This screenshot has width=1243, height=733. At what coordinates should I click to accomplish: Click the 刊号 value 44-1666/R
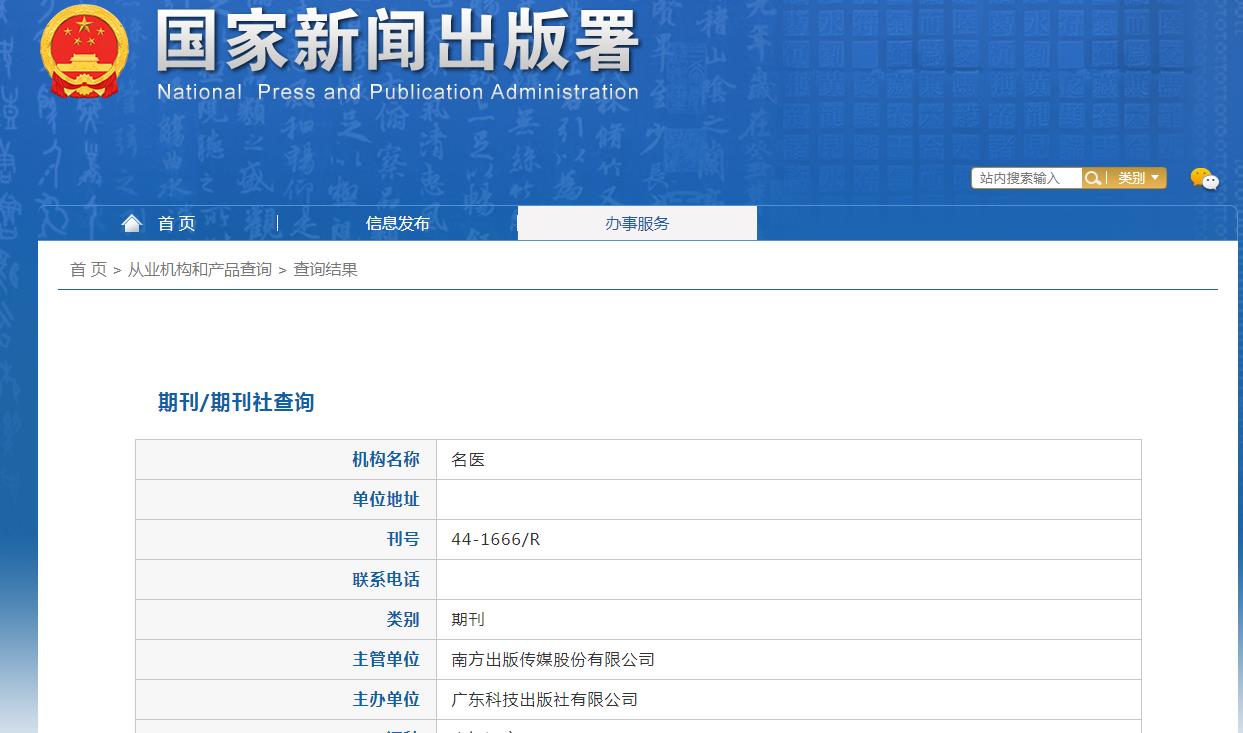point(493,539)
